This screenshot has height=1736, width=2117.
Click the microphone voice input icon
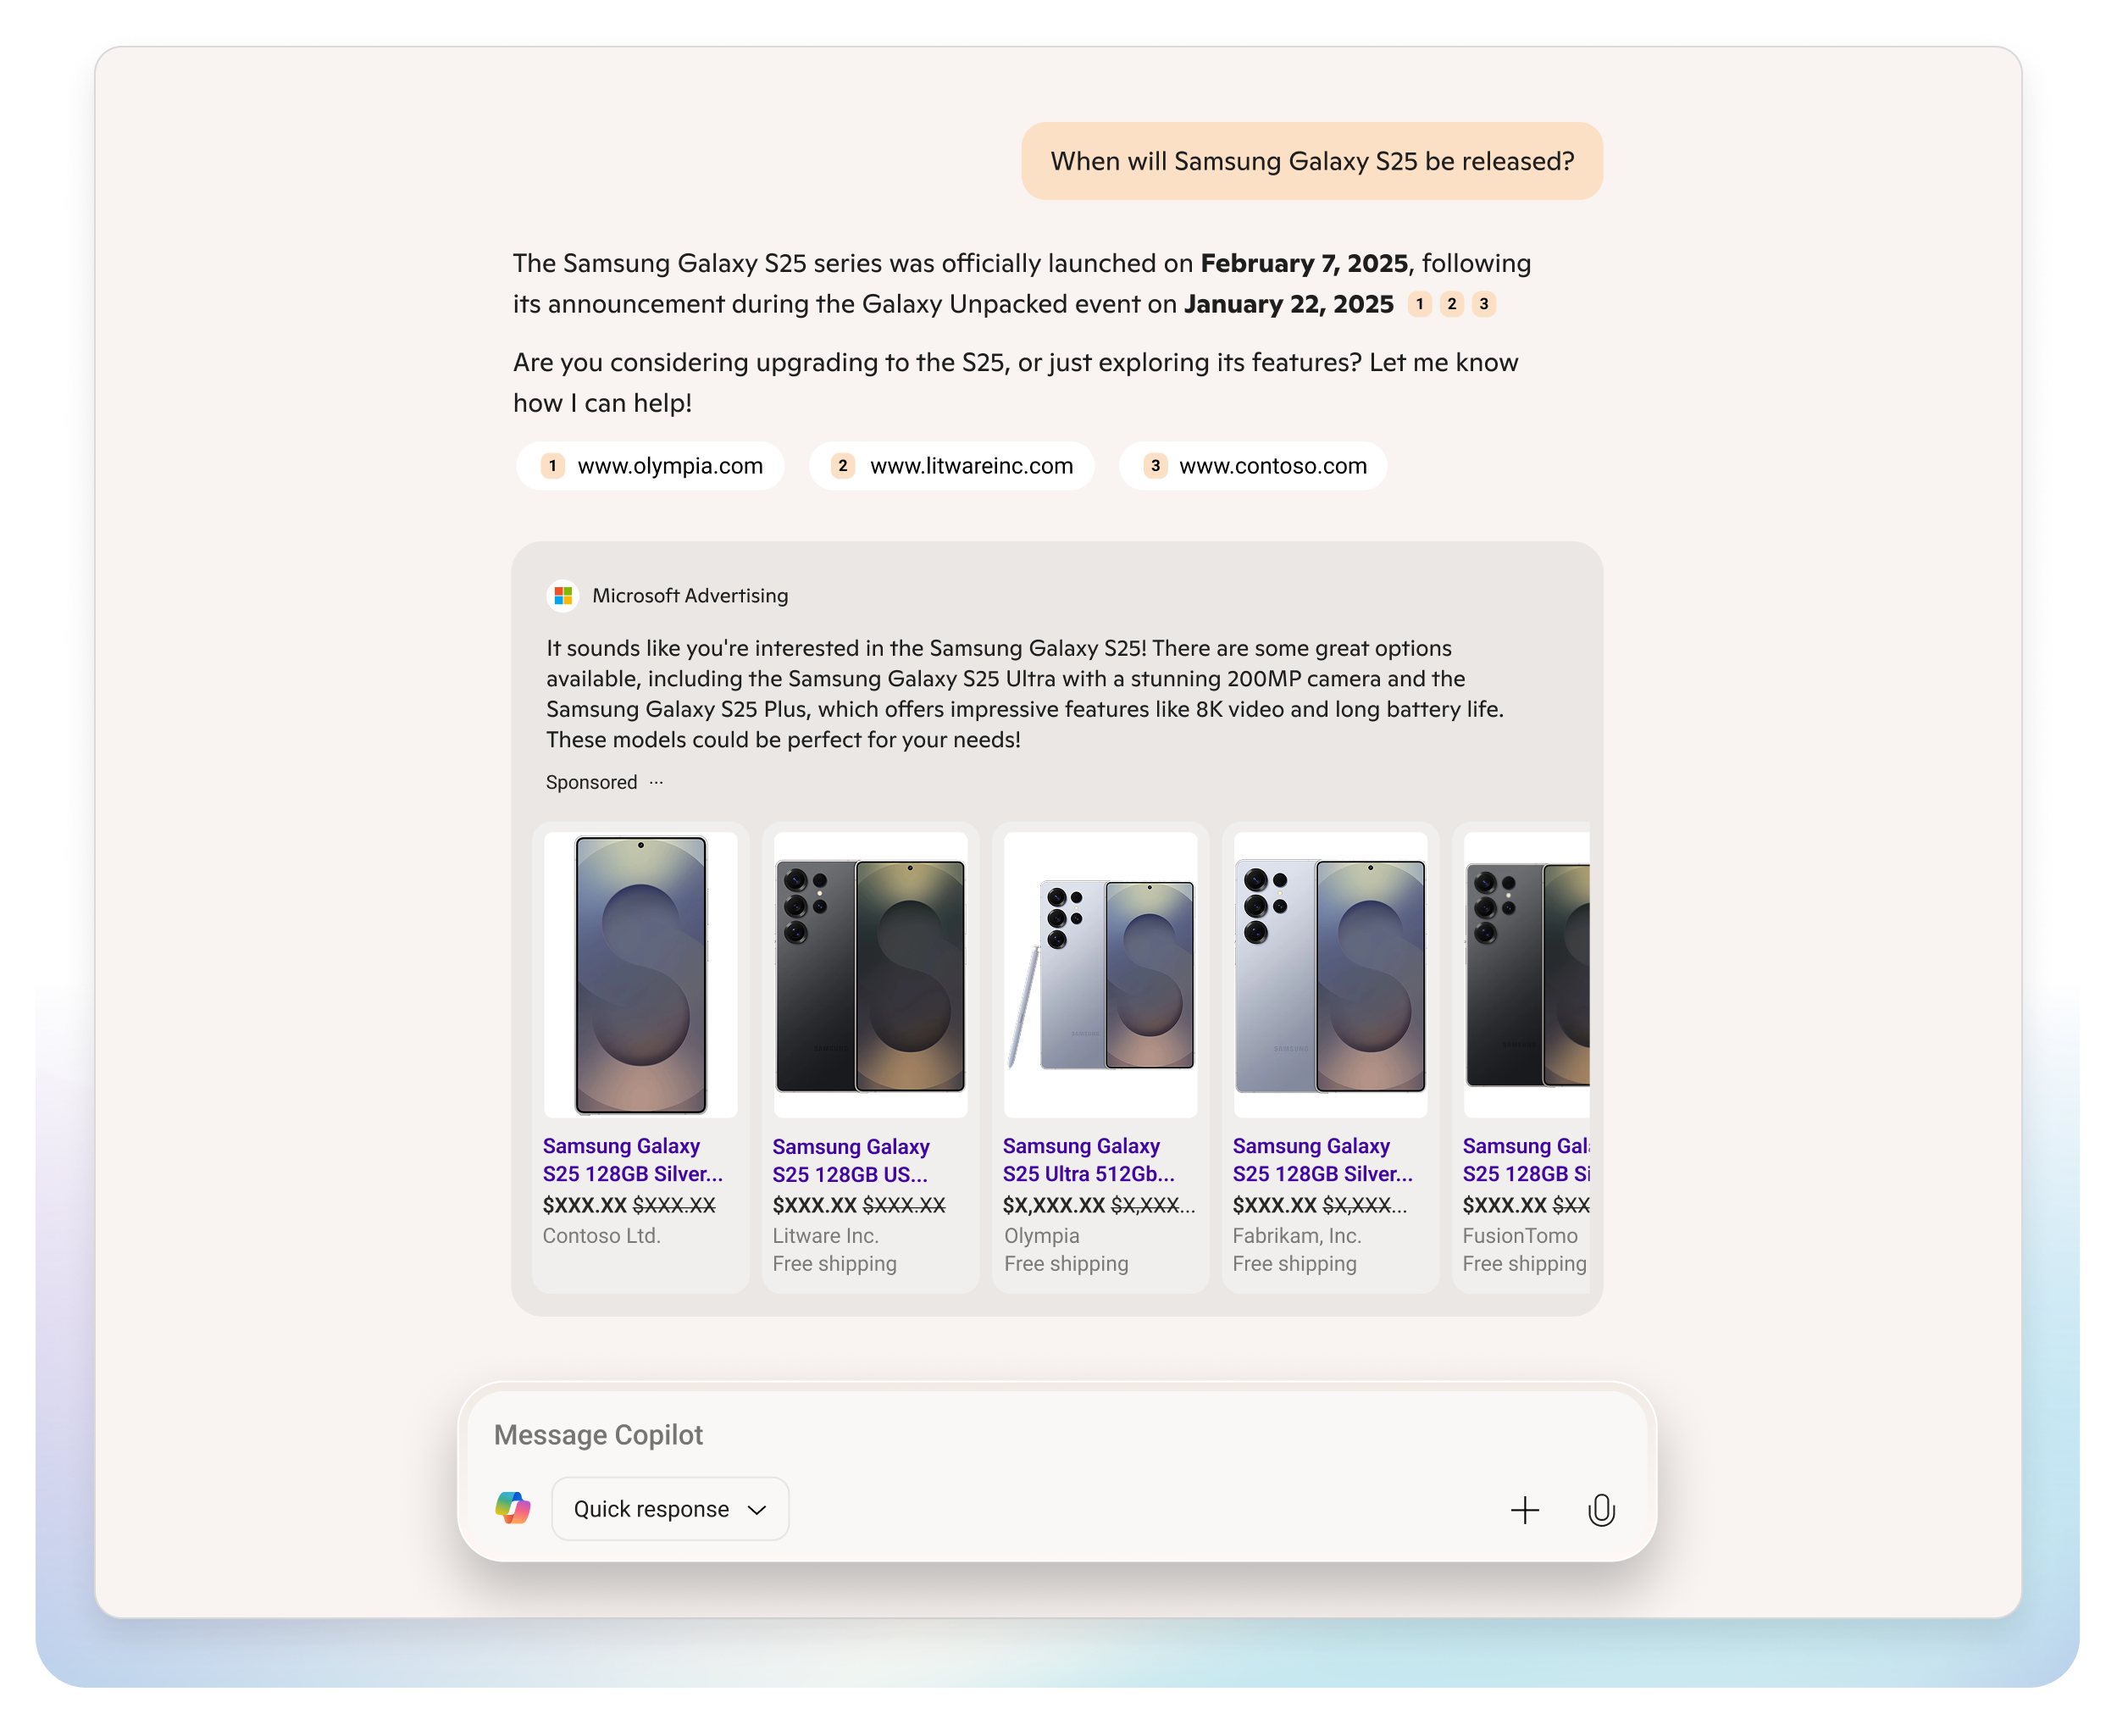point(1601,1510)
